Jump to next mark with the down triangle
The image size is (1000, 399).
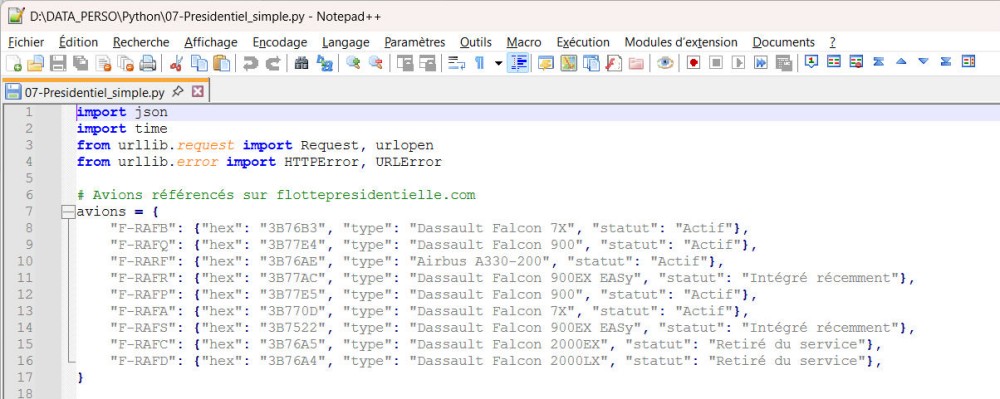point(923,62)
